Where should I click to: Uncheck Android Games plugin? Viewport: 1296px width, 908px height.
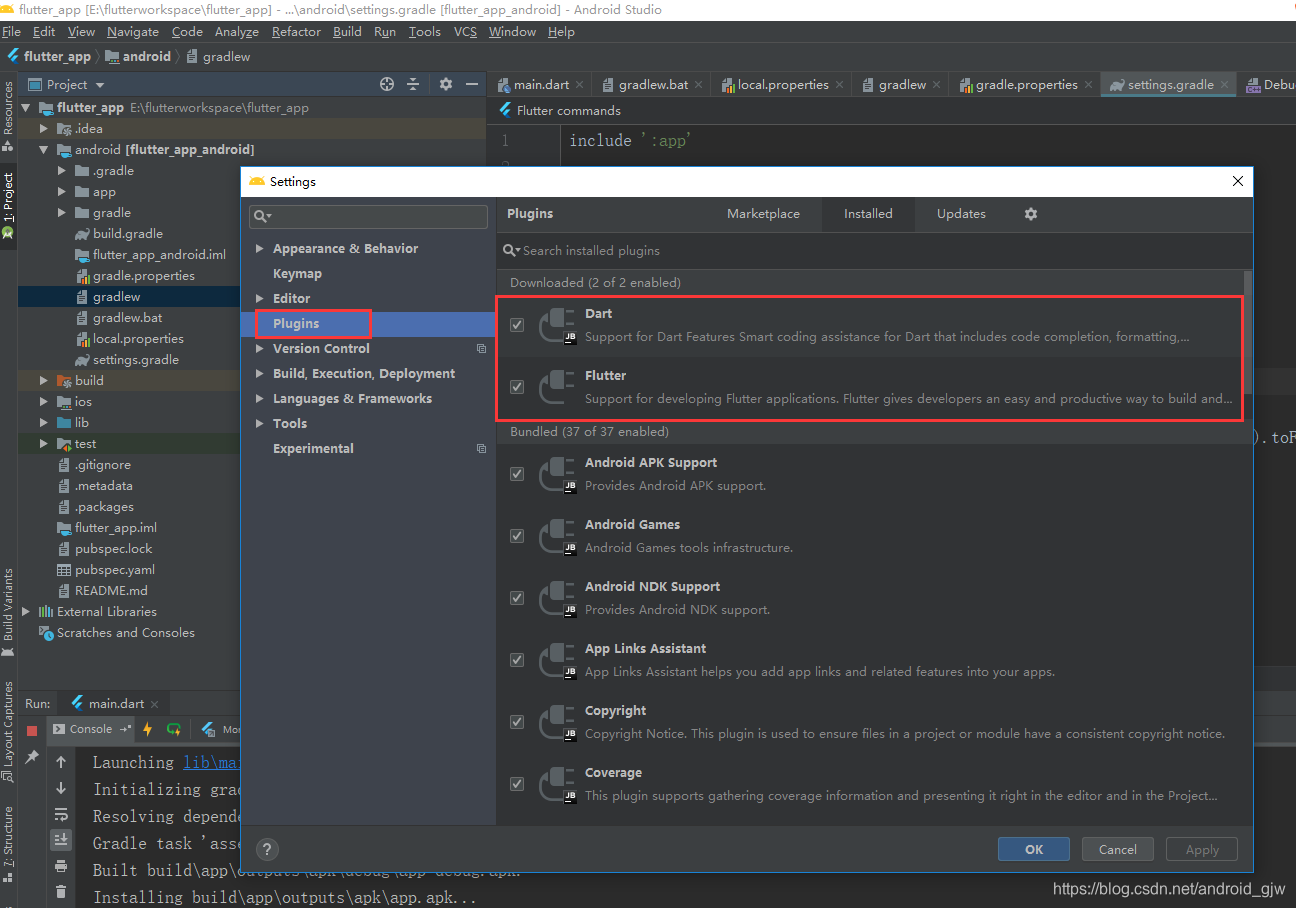point(517,536)
